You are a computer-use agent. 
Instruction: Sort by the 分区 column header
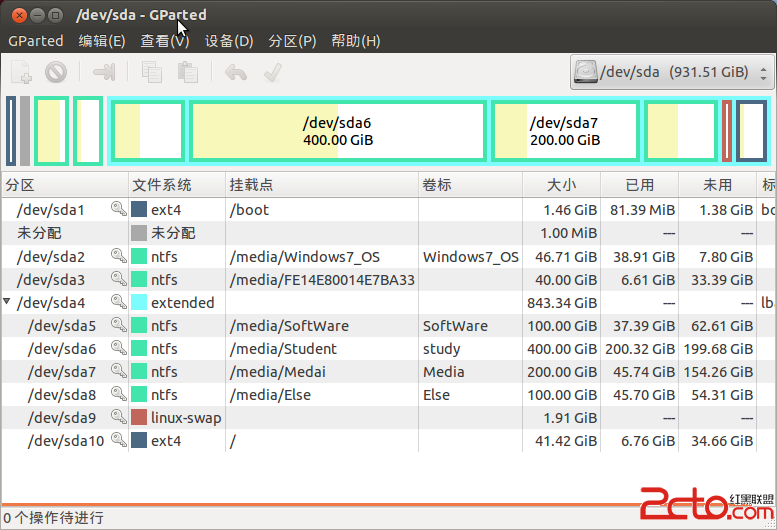tap(65, 185)
